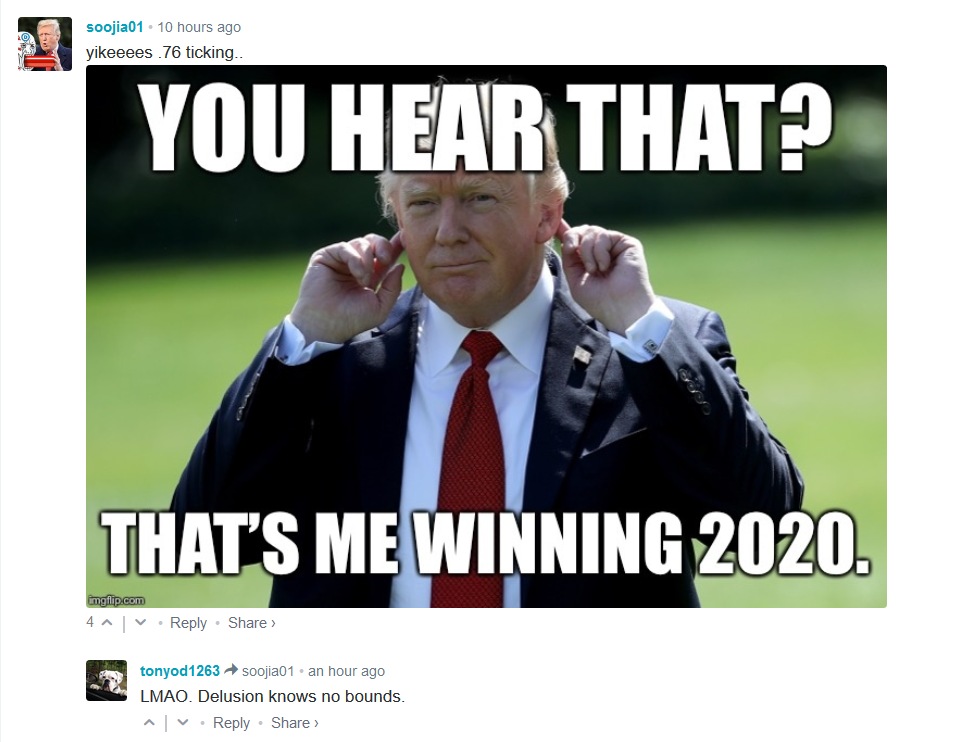The width and height of the screenshot is (970, 742).
Task: Reply to tonyod1263's comment
Action: 231,722
